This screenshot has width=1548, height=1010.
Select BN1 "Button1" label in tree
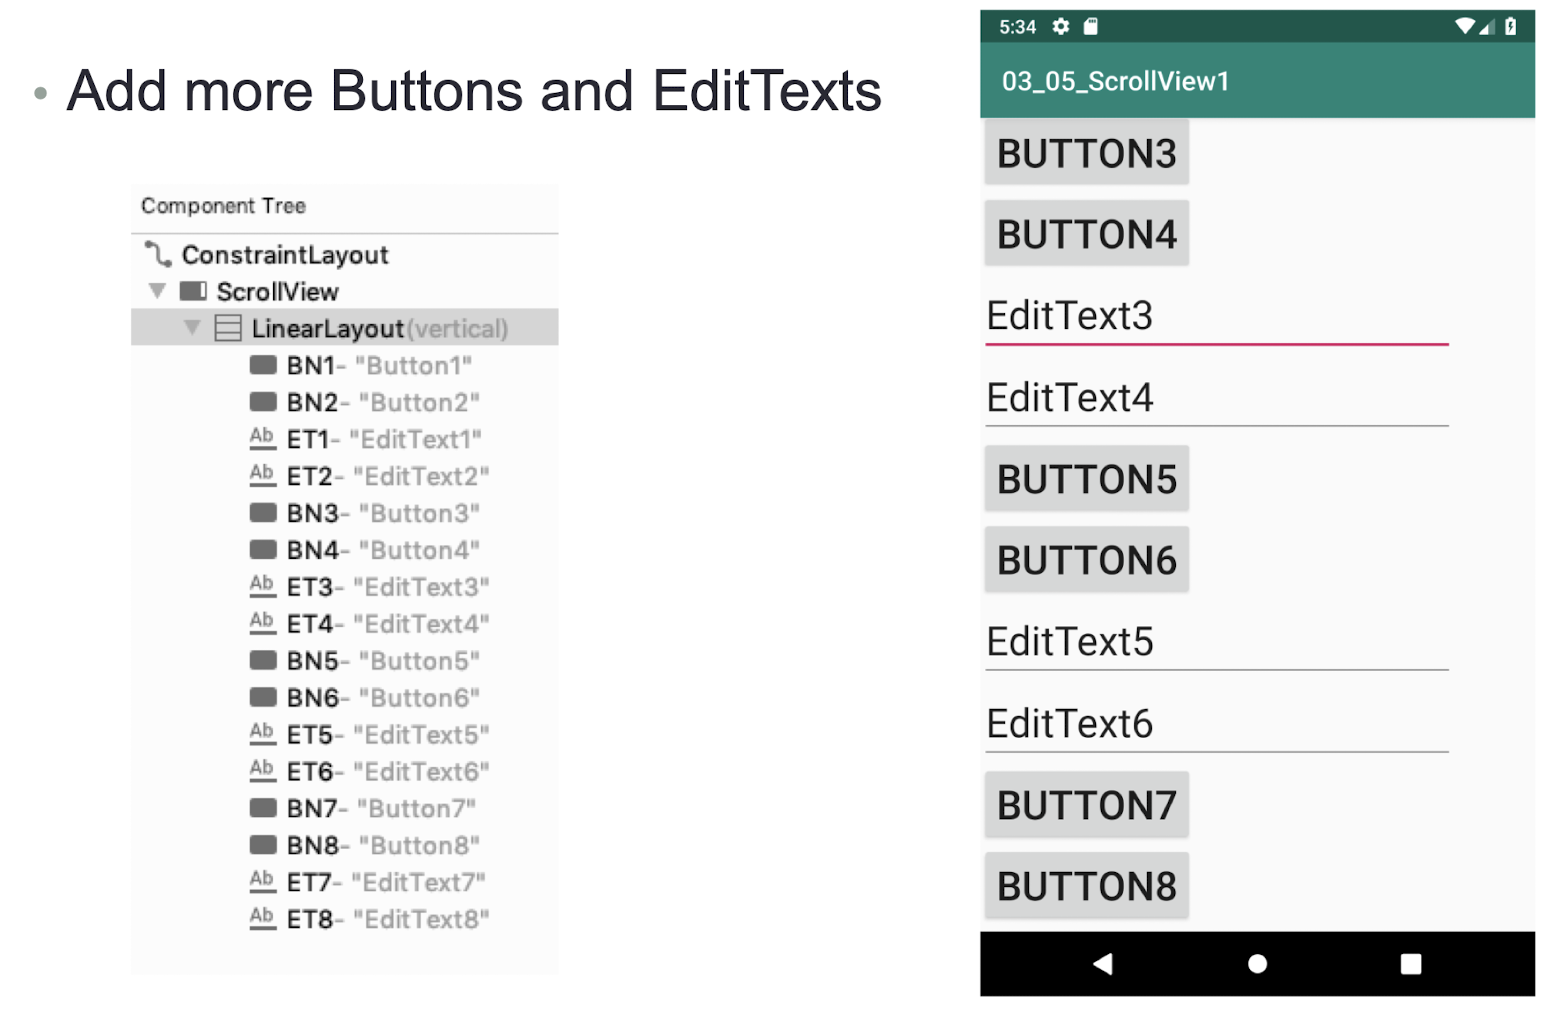point(379,365)
